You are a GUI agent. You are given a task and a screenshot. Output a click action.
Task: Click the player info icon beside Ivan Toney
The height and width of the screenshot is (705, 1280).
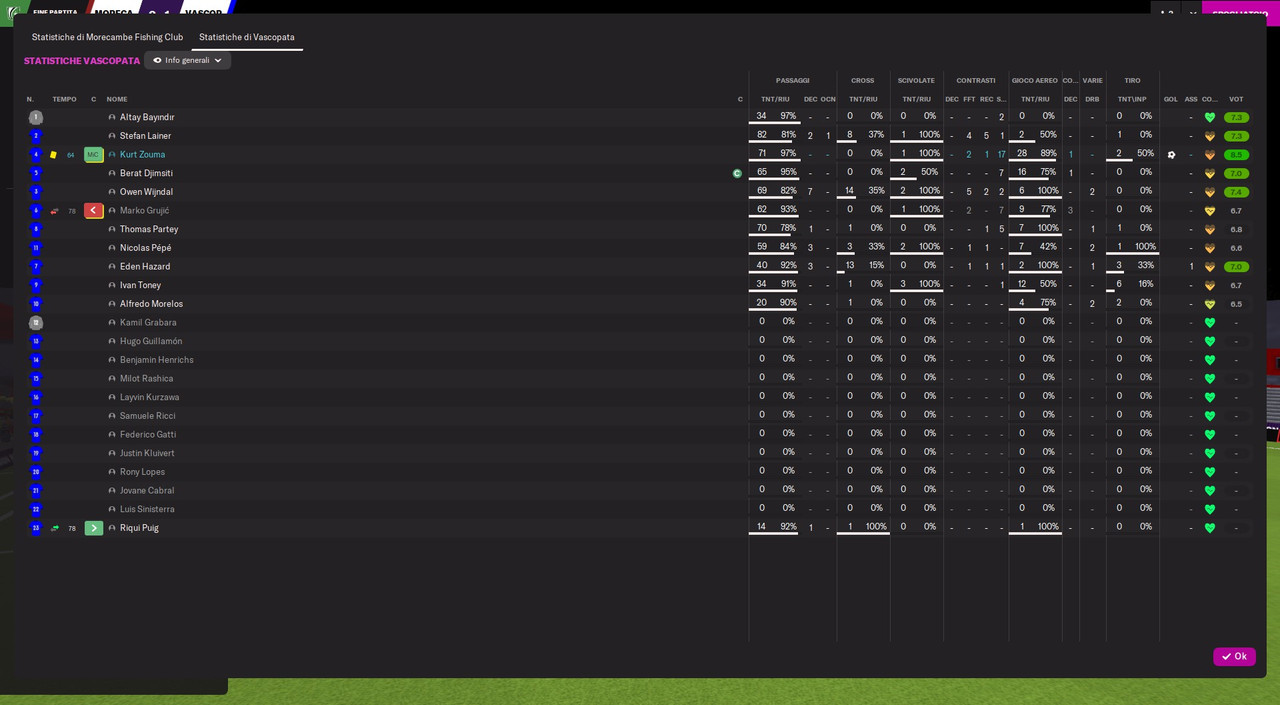[112, 285]
